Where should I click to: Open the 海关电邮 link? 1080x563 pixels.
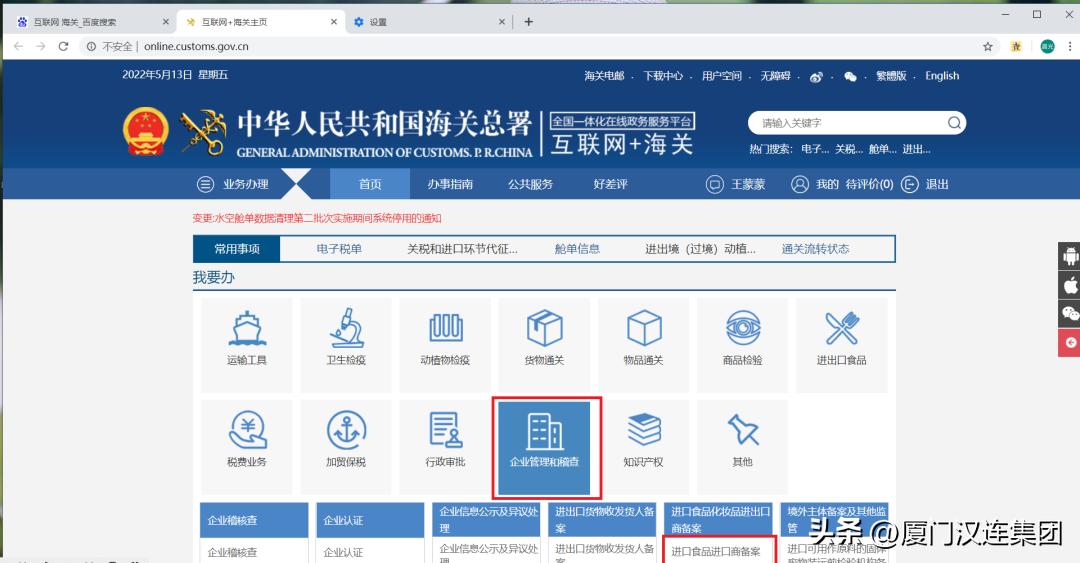tap(604, 76)
